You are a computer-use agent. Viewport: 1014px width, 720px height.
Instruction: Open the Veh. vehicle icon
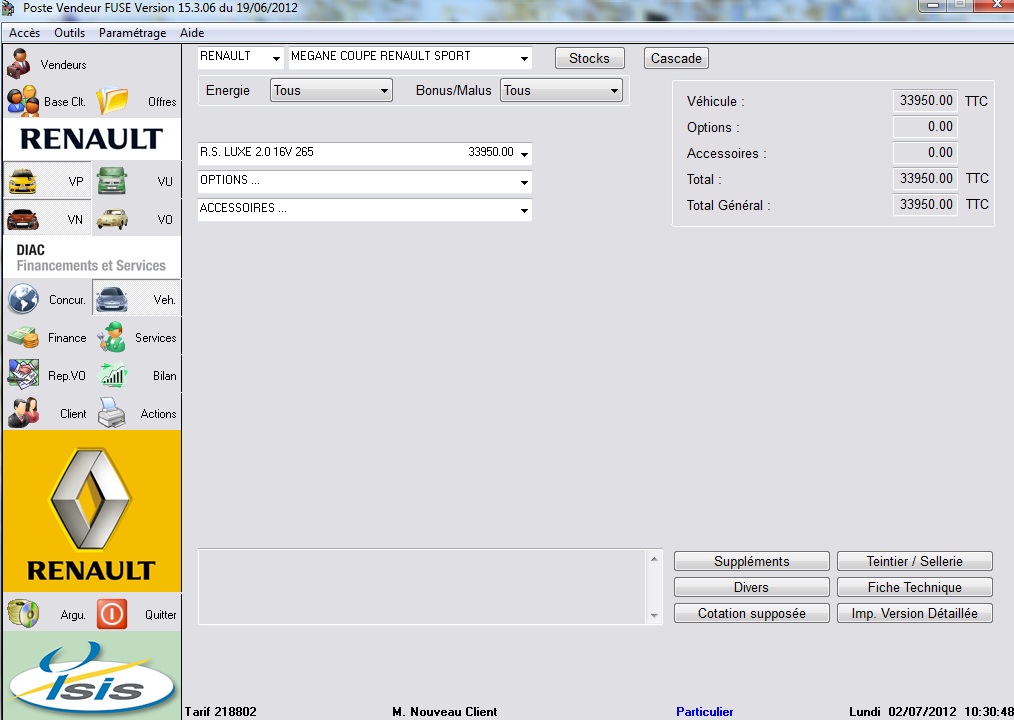pyautogui.click(x=112, y=299)
